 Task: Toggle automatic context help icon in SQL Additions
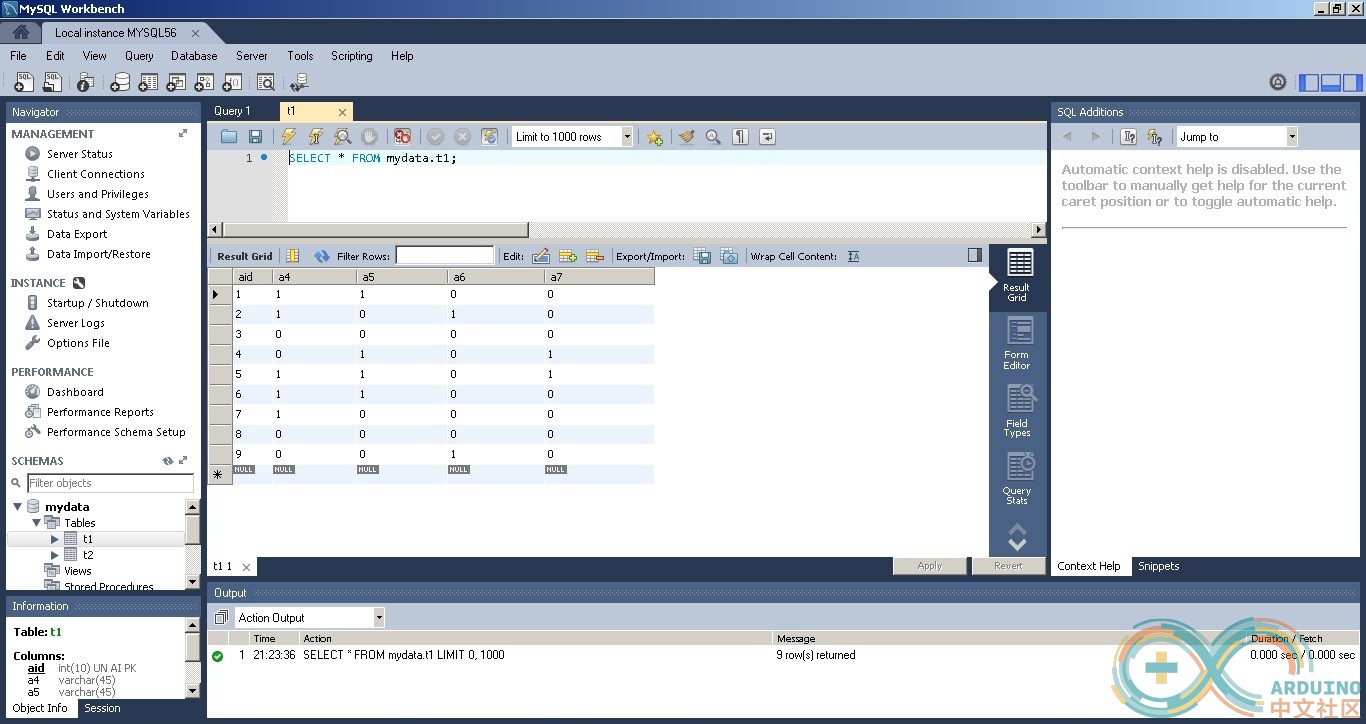pyautogui.click(x=1155, y=137)
